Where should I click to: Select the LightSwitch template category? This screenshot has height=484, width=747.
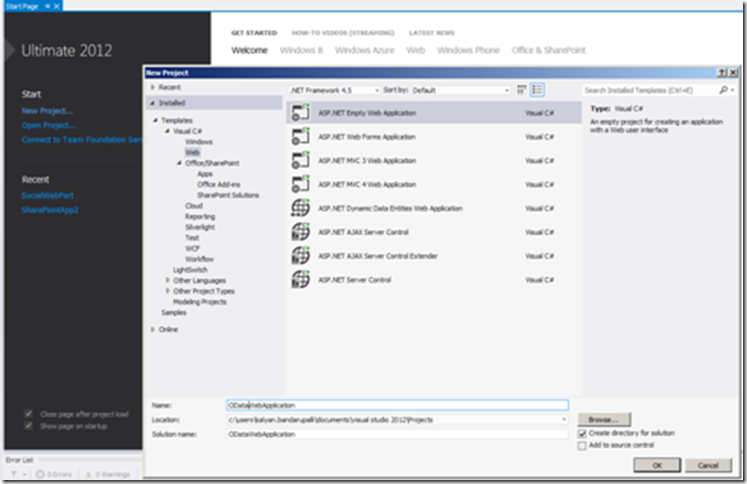point(190,270)
